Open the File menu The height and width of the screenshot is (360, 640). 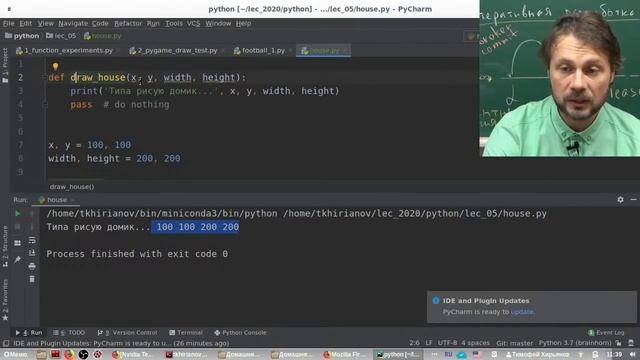(8, 23)
